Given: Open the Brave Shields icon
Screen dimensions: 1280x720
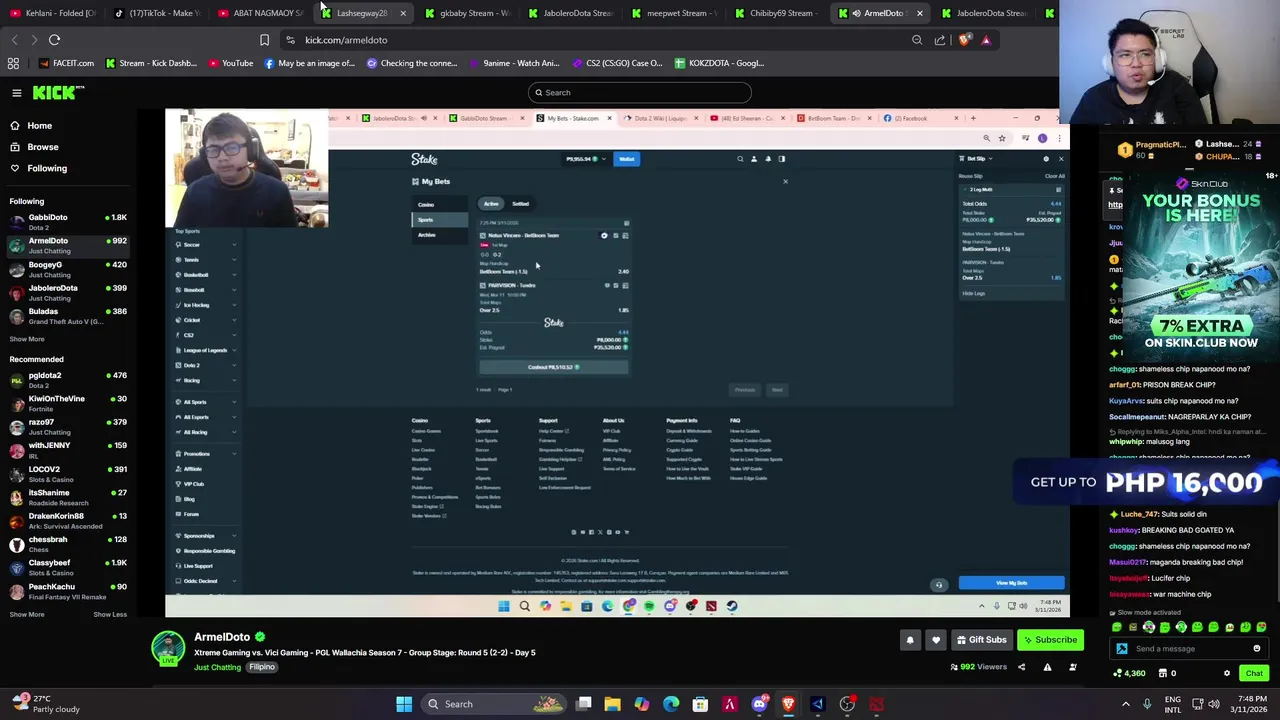Looking at the screenshot, I should pos(964,40).
